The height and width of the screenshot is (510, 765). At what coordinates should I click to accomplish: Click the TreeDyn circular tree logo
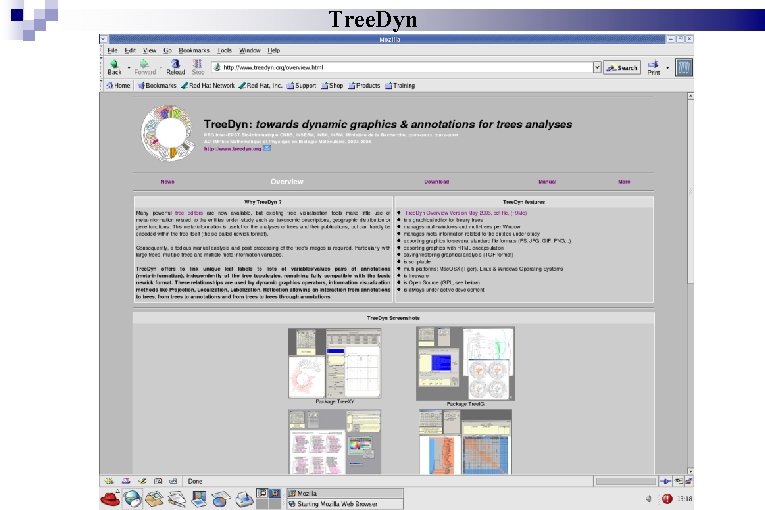(167, 133)
